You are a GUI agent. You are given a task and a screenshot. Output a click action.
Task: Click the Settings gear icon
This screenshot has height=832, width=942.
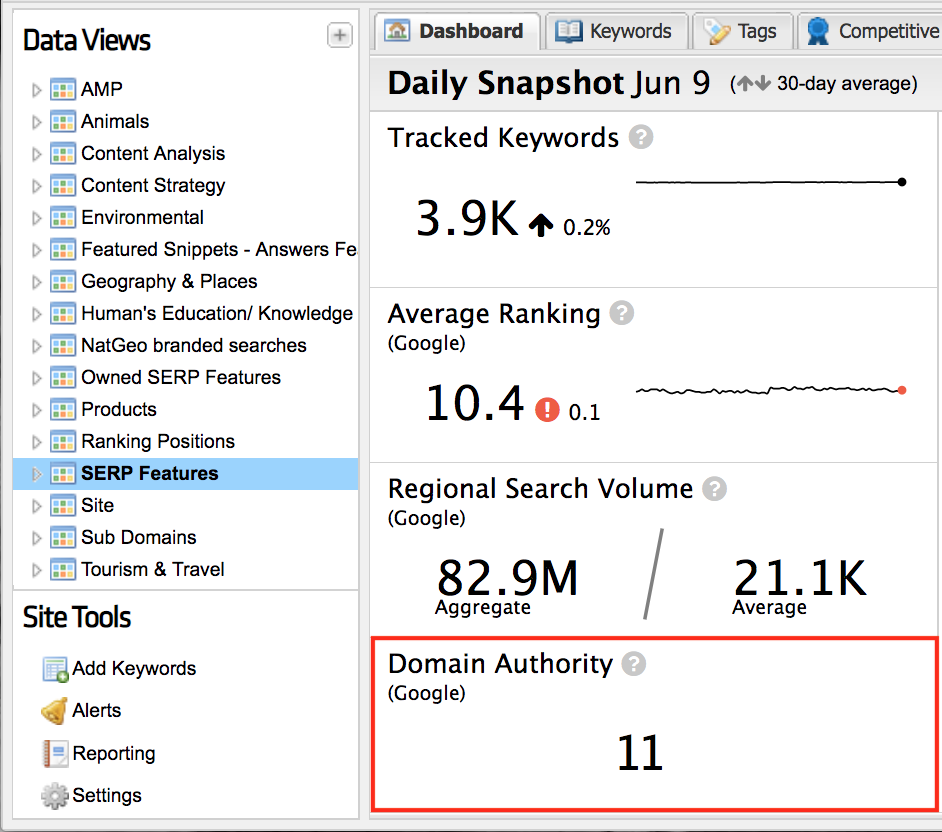tap(54, 796)
